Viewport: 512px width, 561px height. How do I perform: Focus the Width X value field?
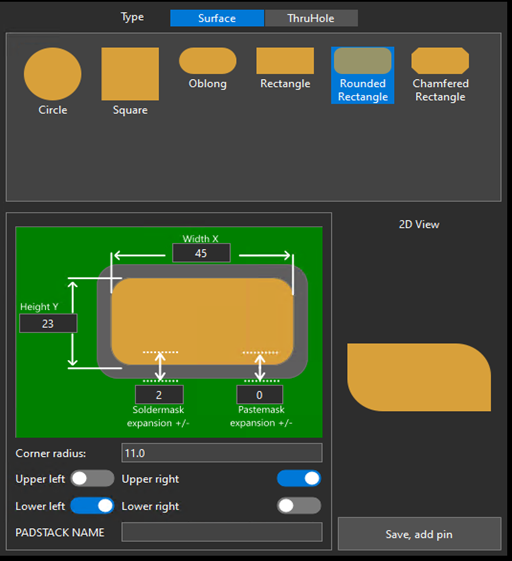click(201, 253)
